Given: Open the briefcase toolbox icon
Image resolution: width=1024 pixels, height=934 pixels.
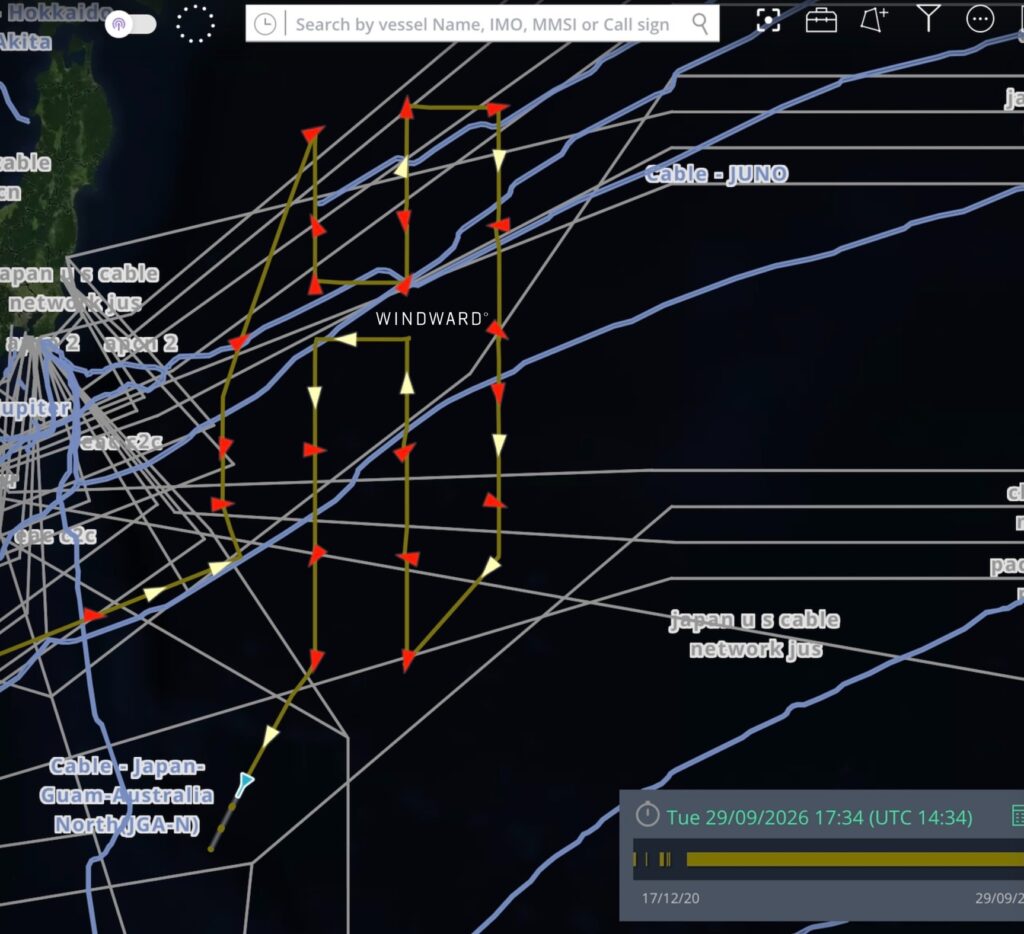Looking at the screenshot, I should click(x=821, y=20).
